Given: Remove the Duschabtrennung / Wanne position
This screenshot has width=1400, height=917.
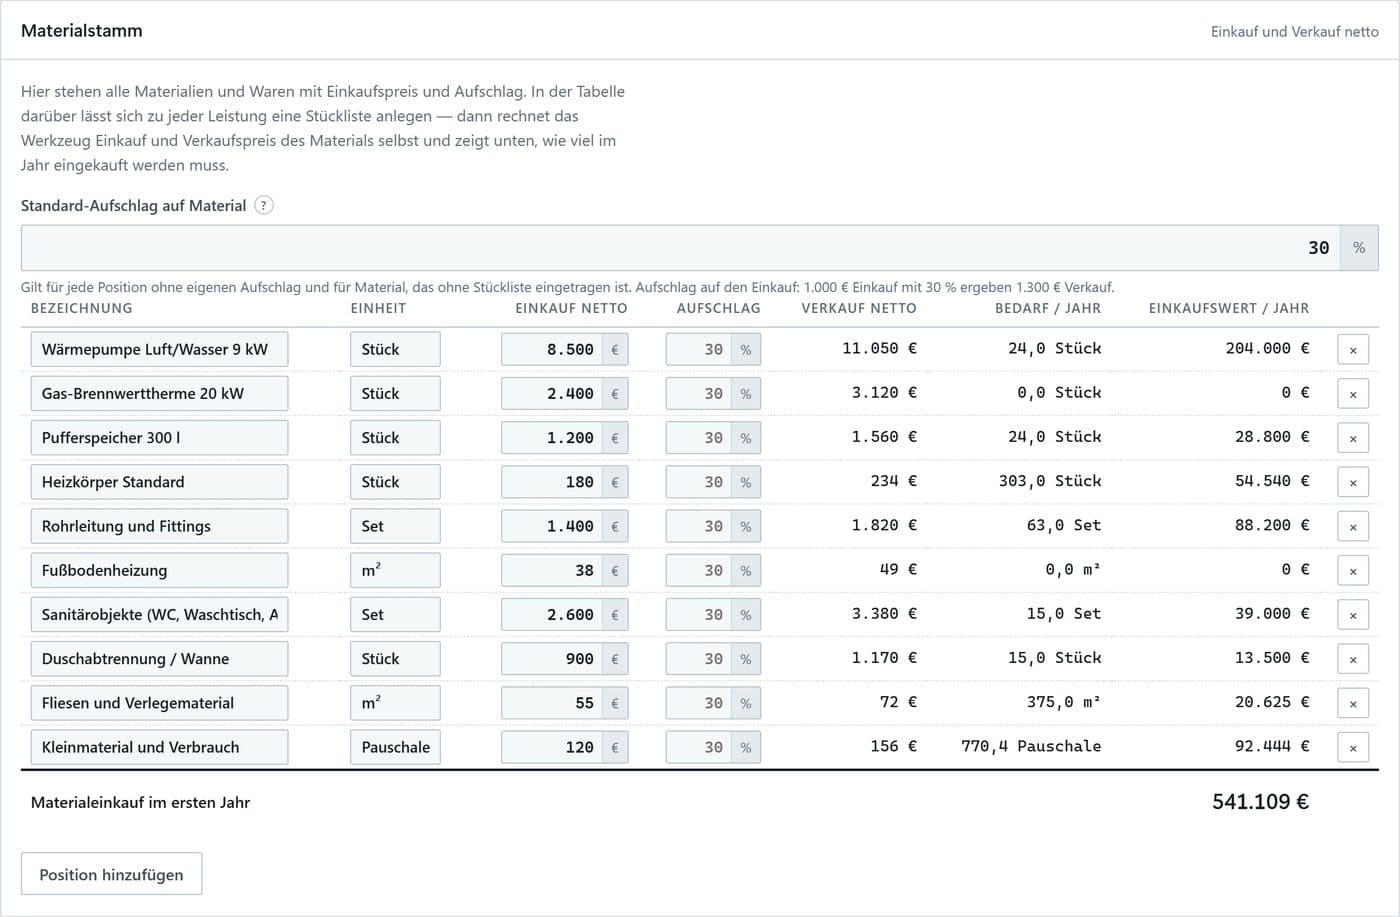Looking at the screenshot, I should coord(1353,659).
